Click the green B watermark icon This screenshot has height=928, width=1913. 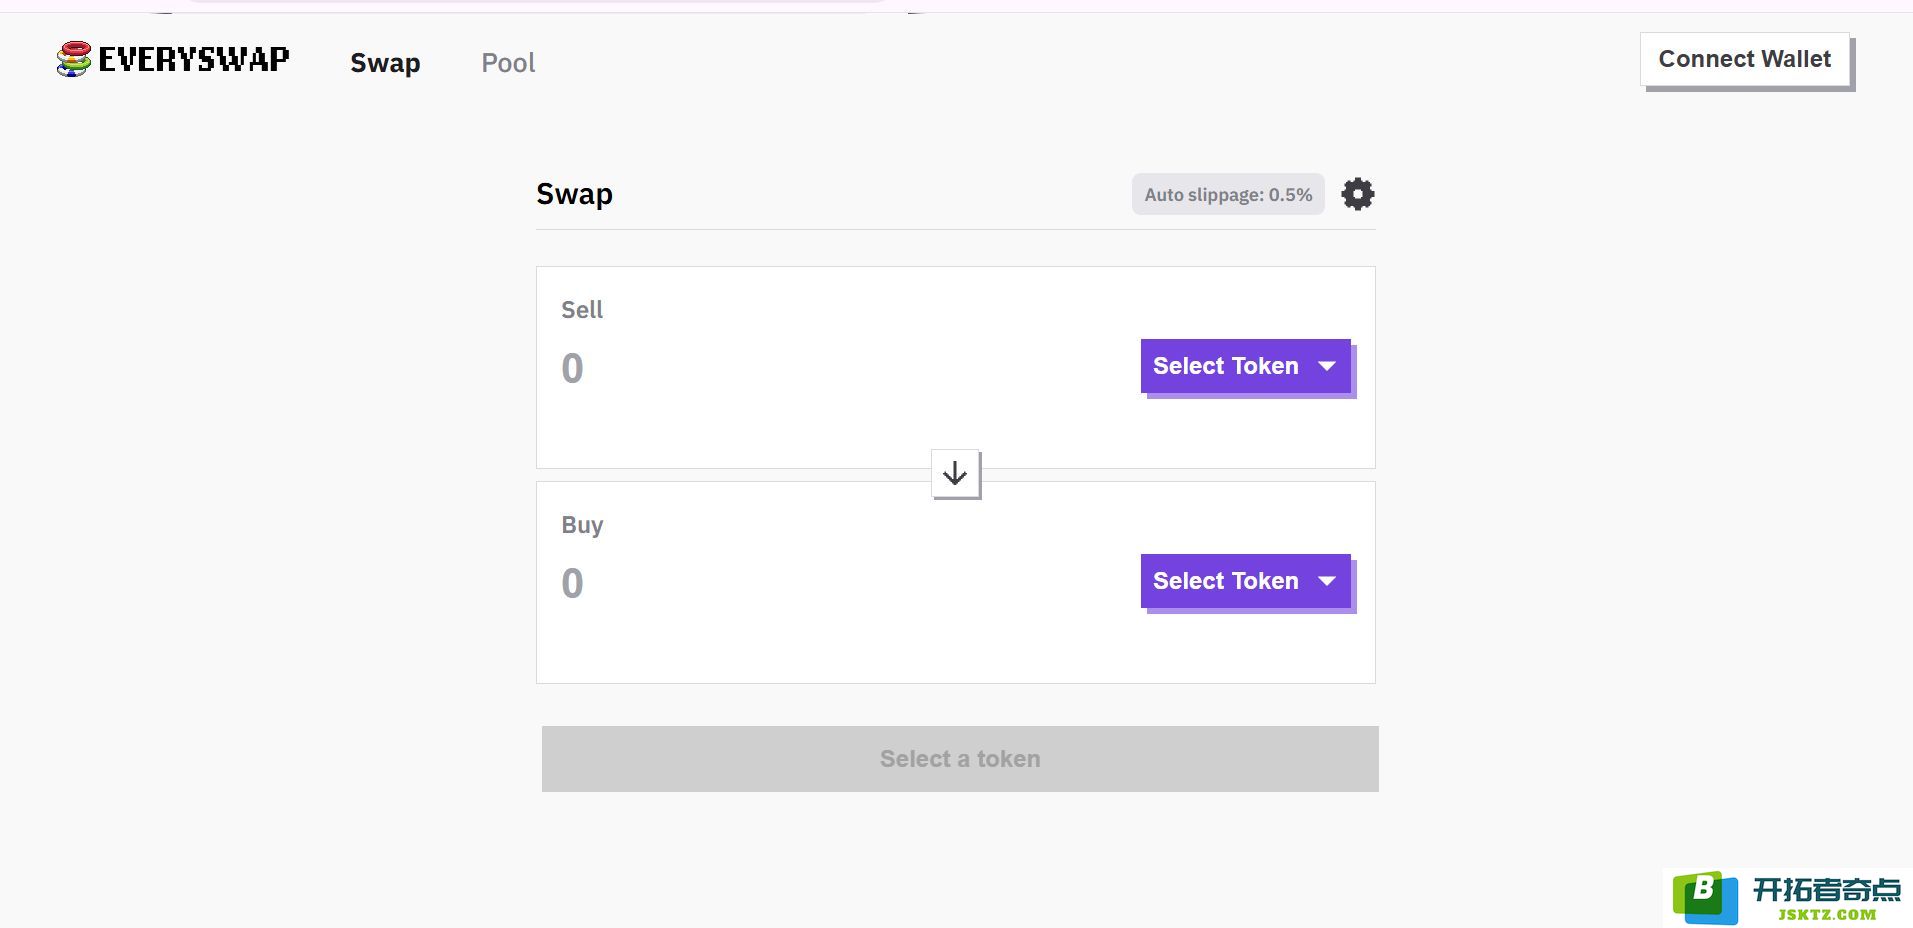click(x=1705, y=897)
